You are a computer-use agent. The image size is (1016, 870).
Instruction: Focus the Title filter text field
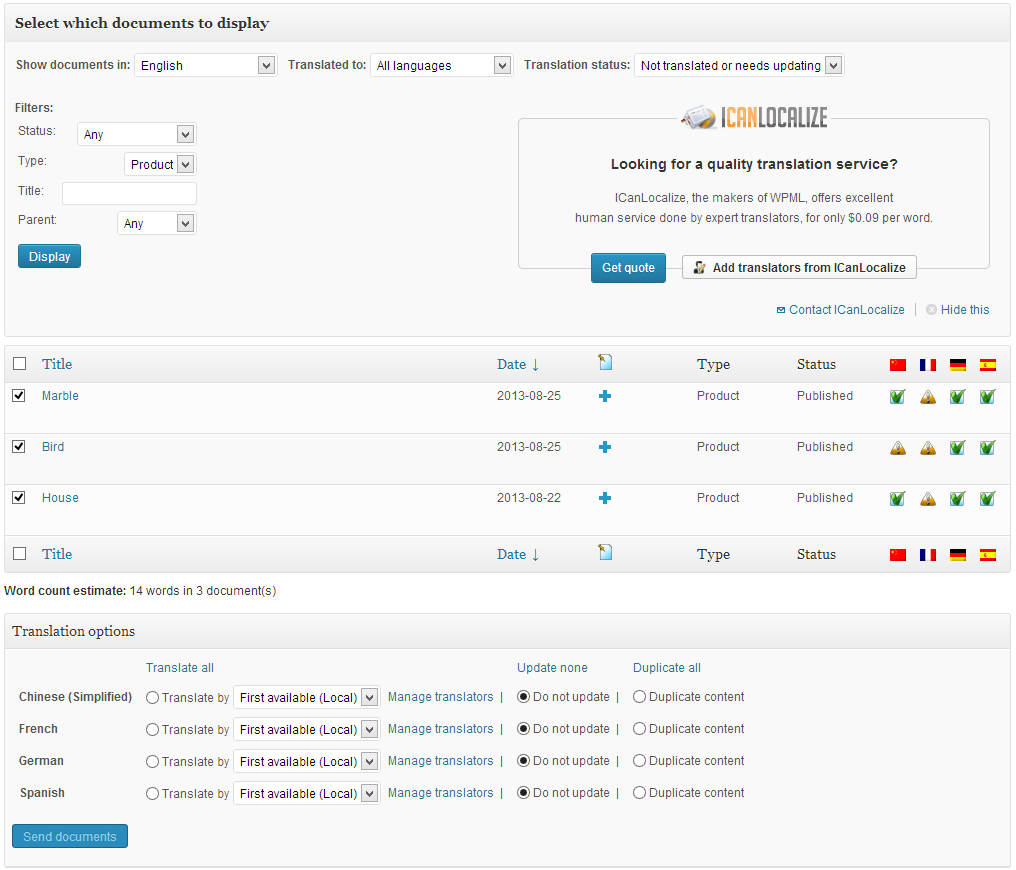(130, 193)
